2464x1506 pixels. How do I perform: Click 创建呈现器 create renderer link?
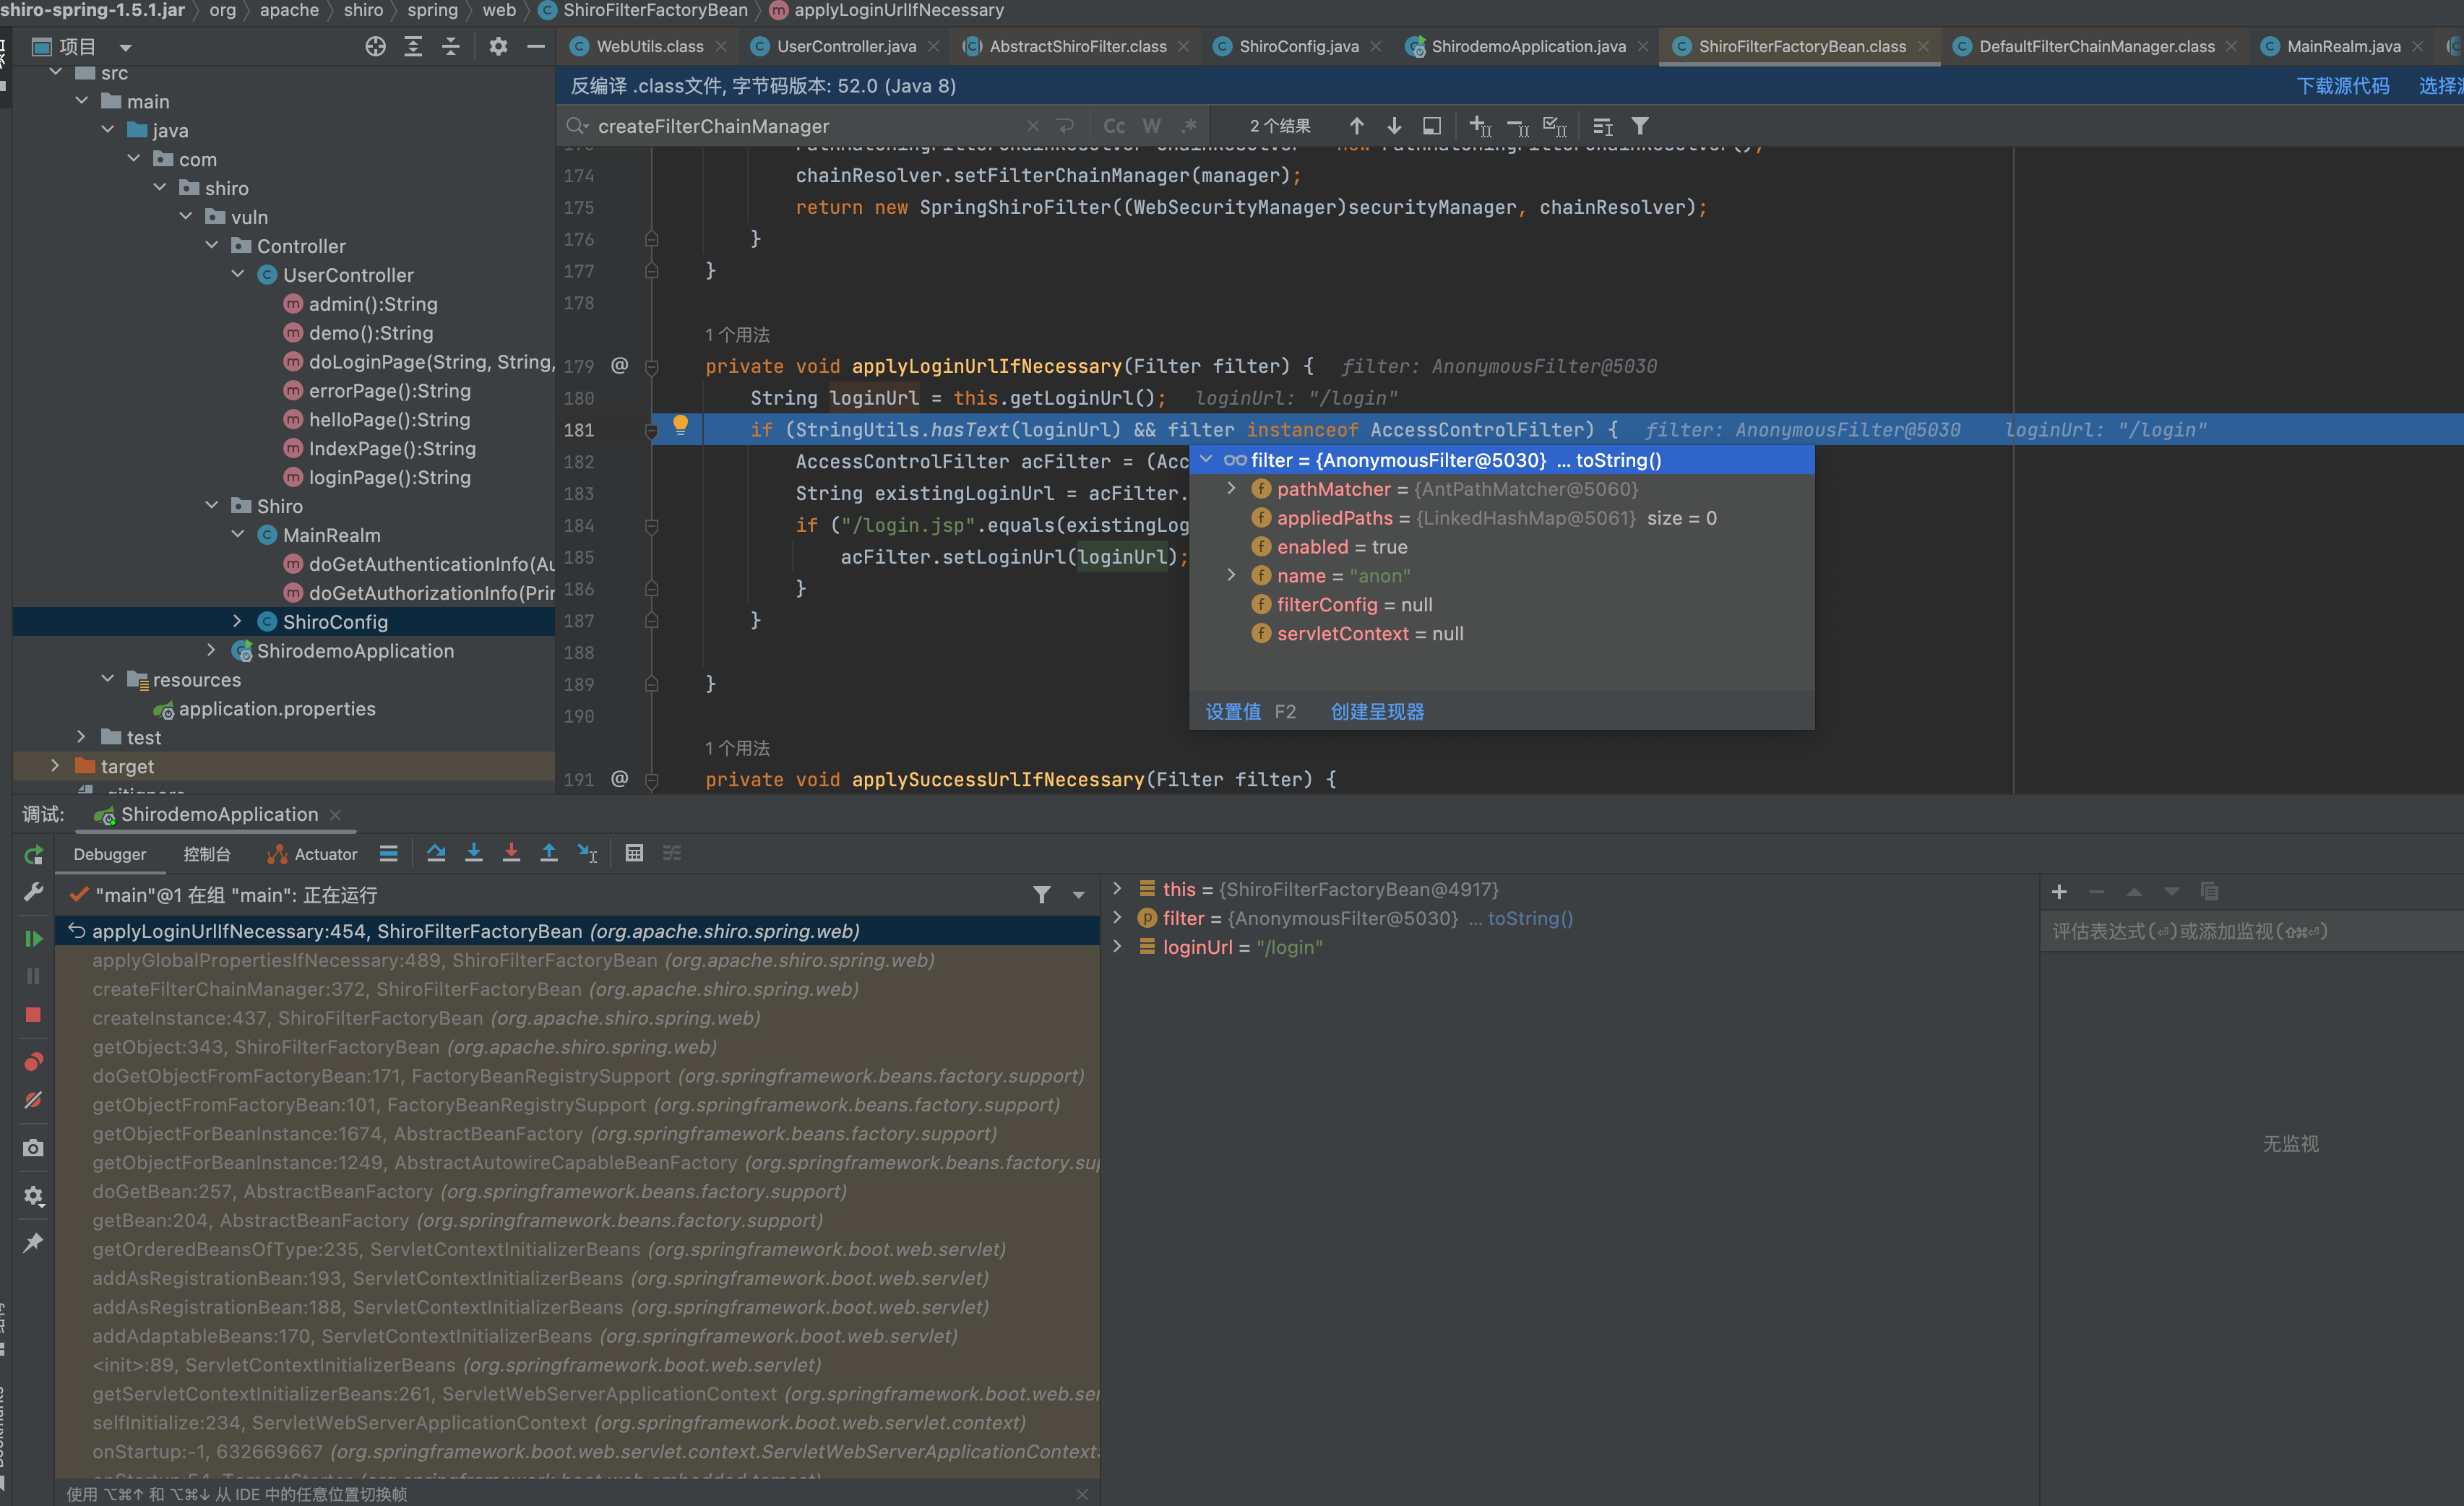(x=1377, y=711)
